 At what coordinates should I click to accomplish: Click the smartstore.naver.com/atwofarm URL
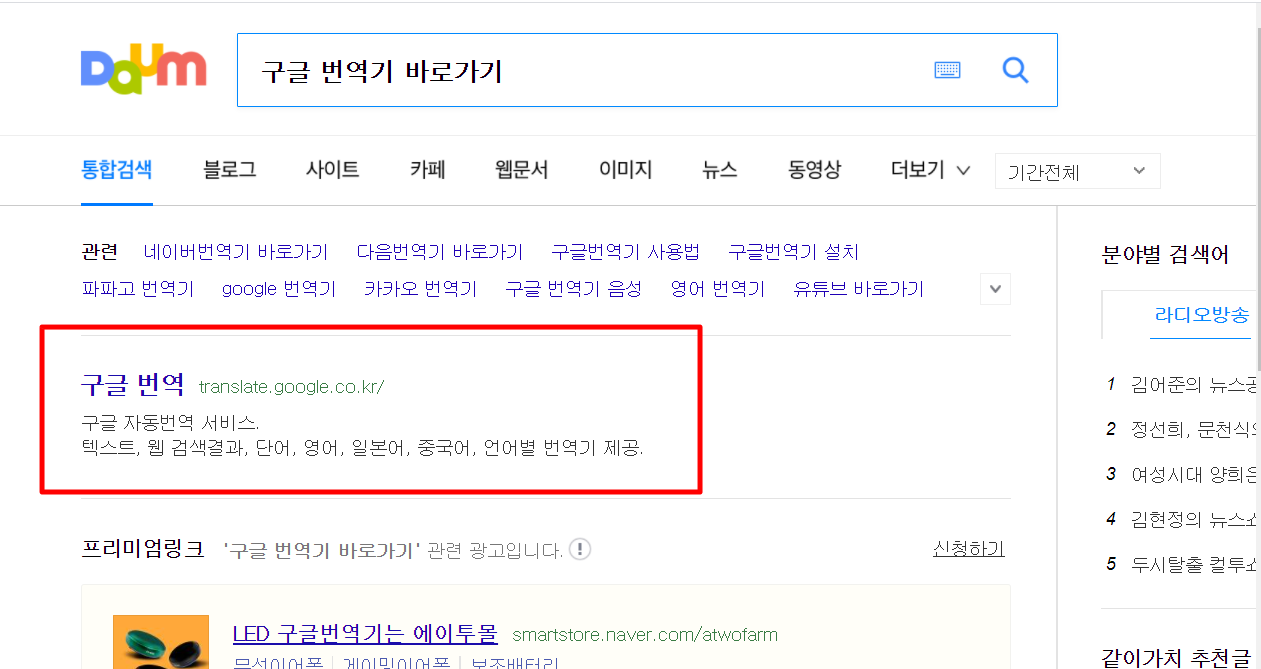(645, 635)
